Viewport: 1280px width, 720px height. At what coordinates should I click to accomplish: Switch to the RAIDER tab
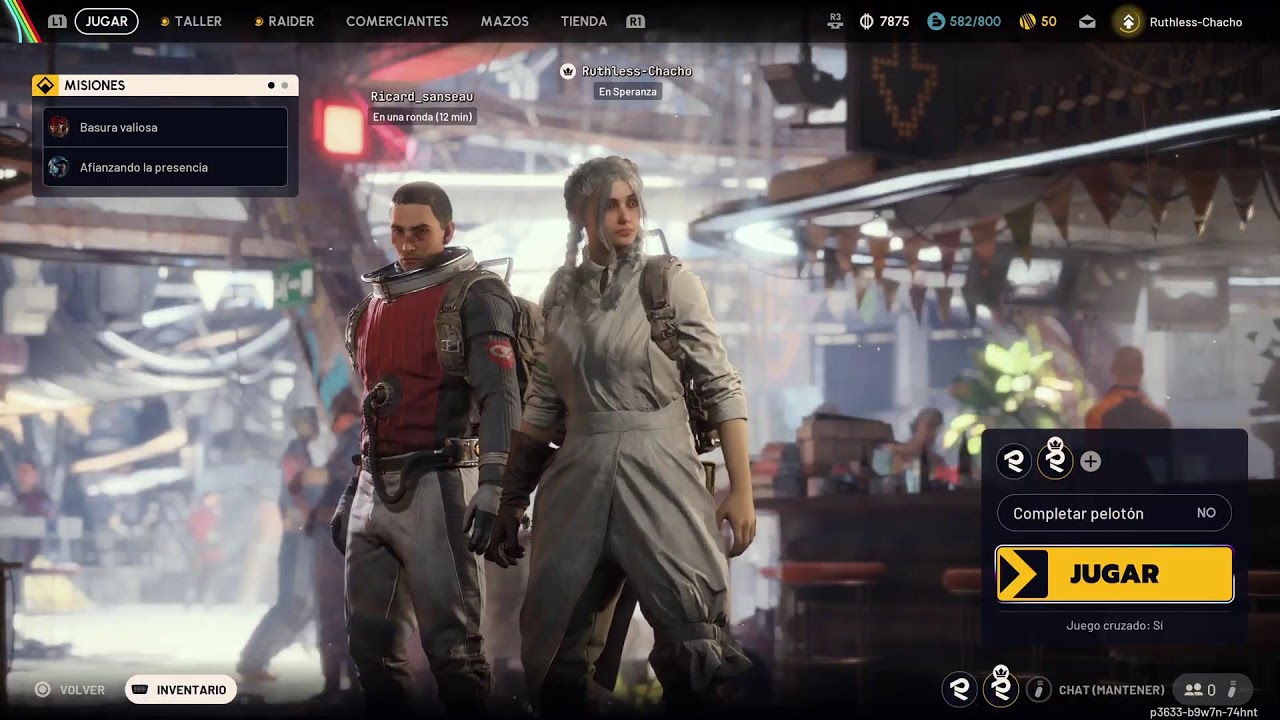point(284,21)
